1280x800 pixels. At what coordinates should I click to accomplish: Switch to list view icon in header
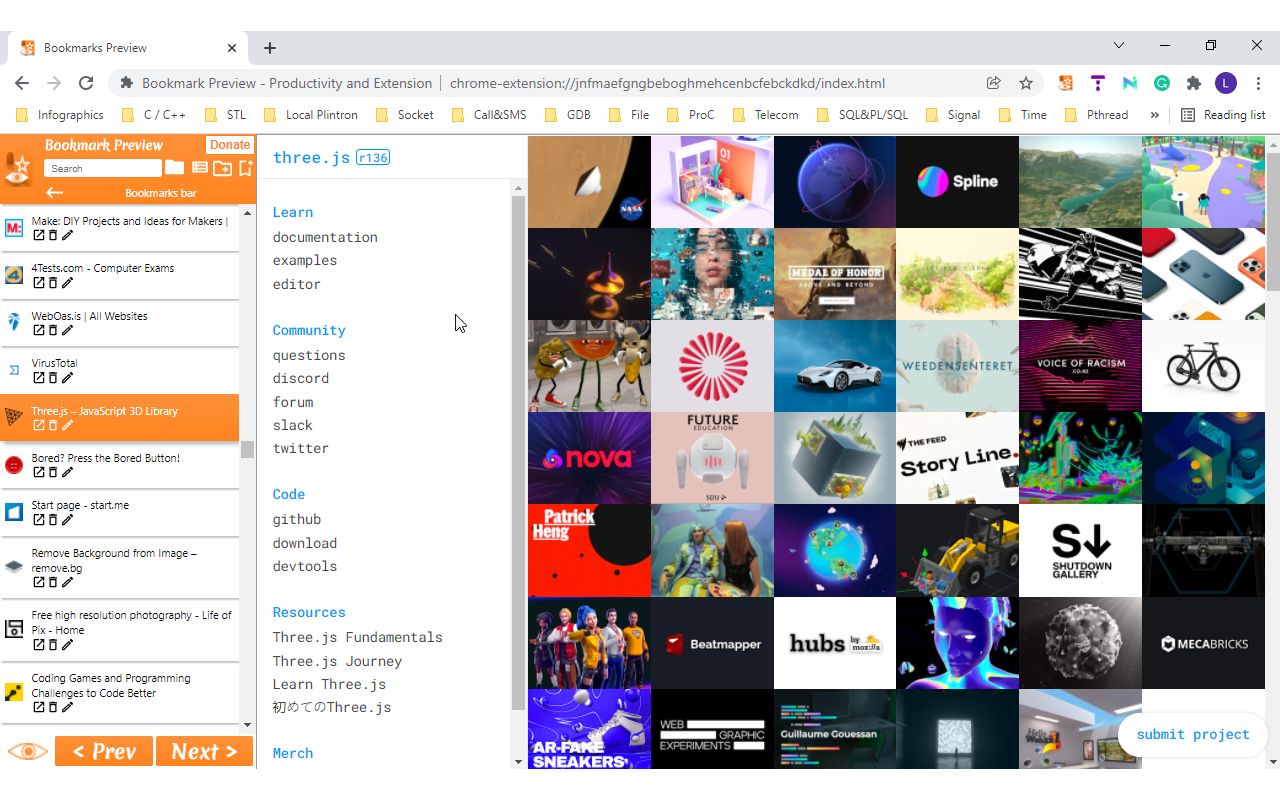click(x=200, y=168)
